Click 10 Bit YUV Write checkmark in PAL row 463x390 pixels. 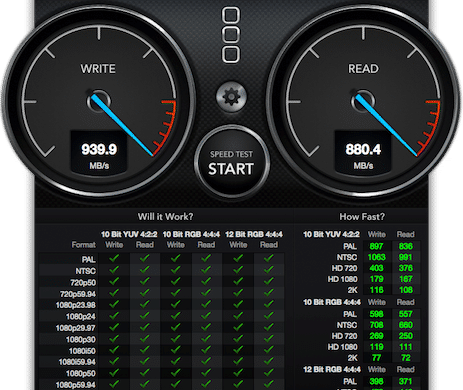[x=114, y=258]
